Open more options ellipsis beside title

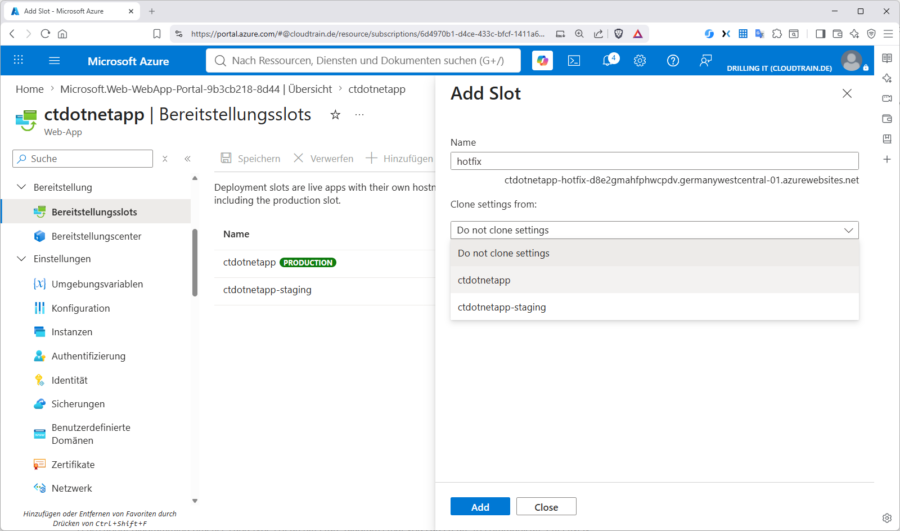(x=359, y=115)
